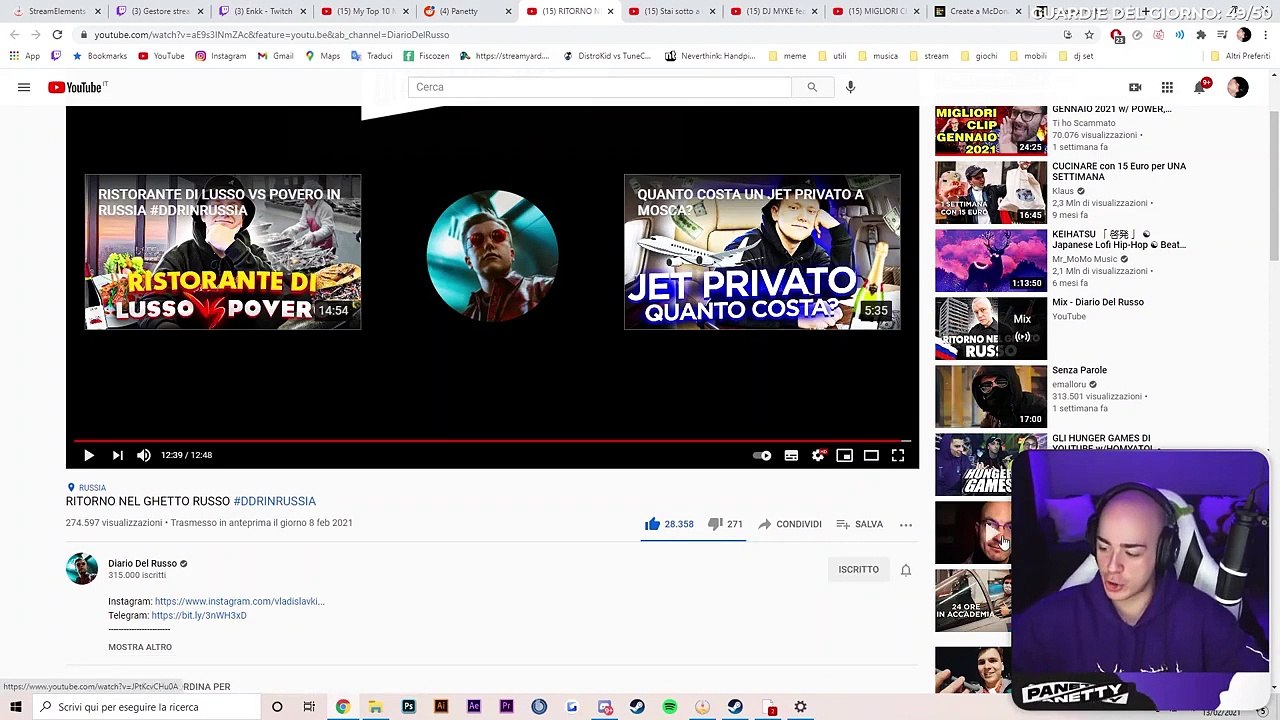
Task: Toggle the ISCRITTO subscription button
Action: point(859,569)
